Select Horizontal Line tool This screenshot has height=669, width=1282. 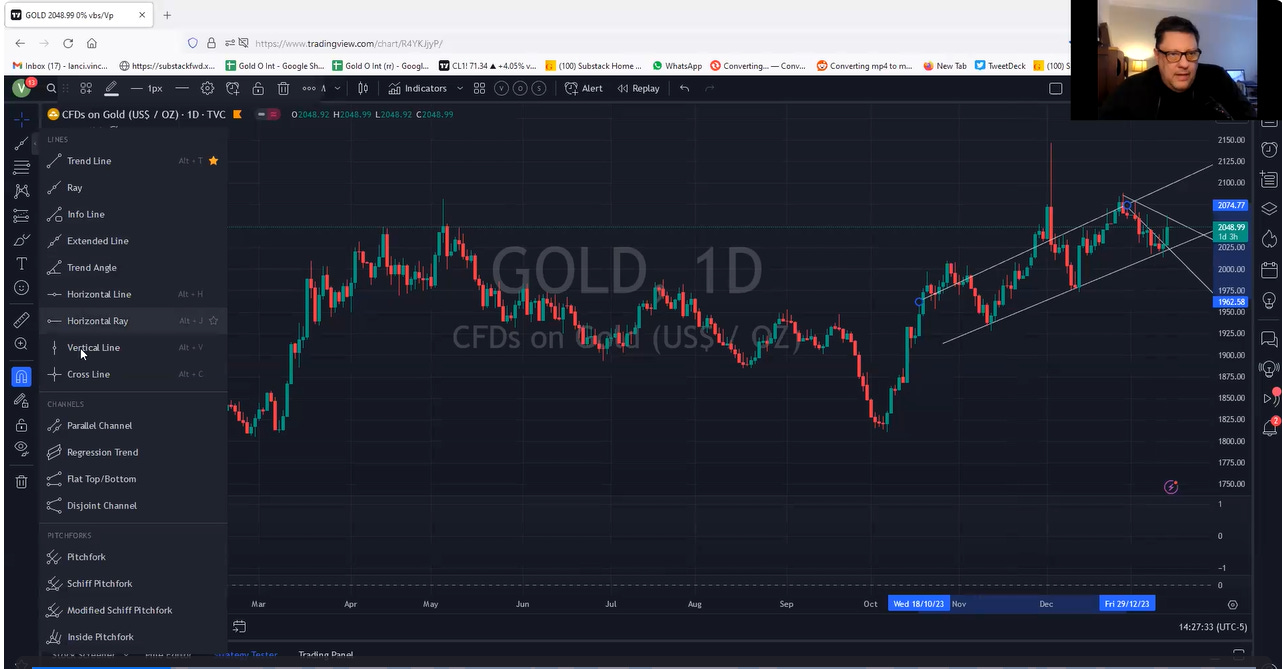click(132, 294)
